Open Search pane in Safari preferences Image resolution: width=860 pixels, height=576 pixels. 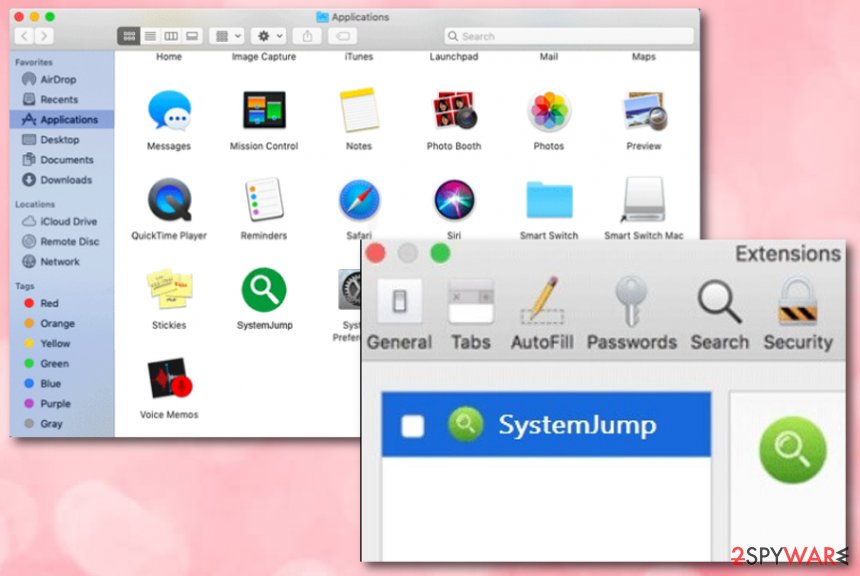pyautogui.click(x=720, y=314)
